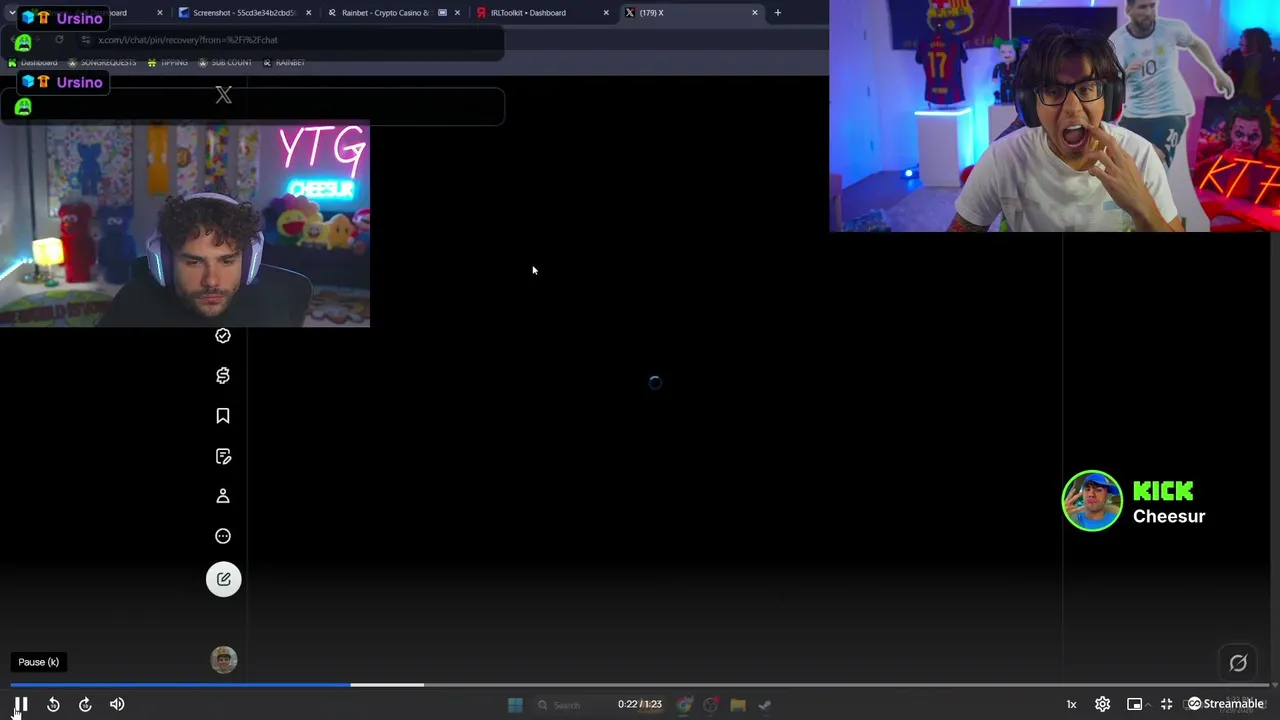This screenshot has width=1280, height=720.
Task: Close the IRLToolkit Dashboard tab
Action: [x=606, y=13]
